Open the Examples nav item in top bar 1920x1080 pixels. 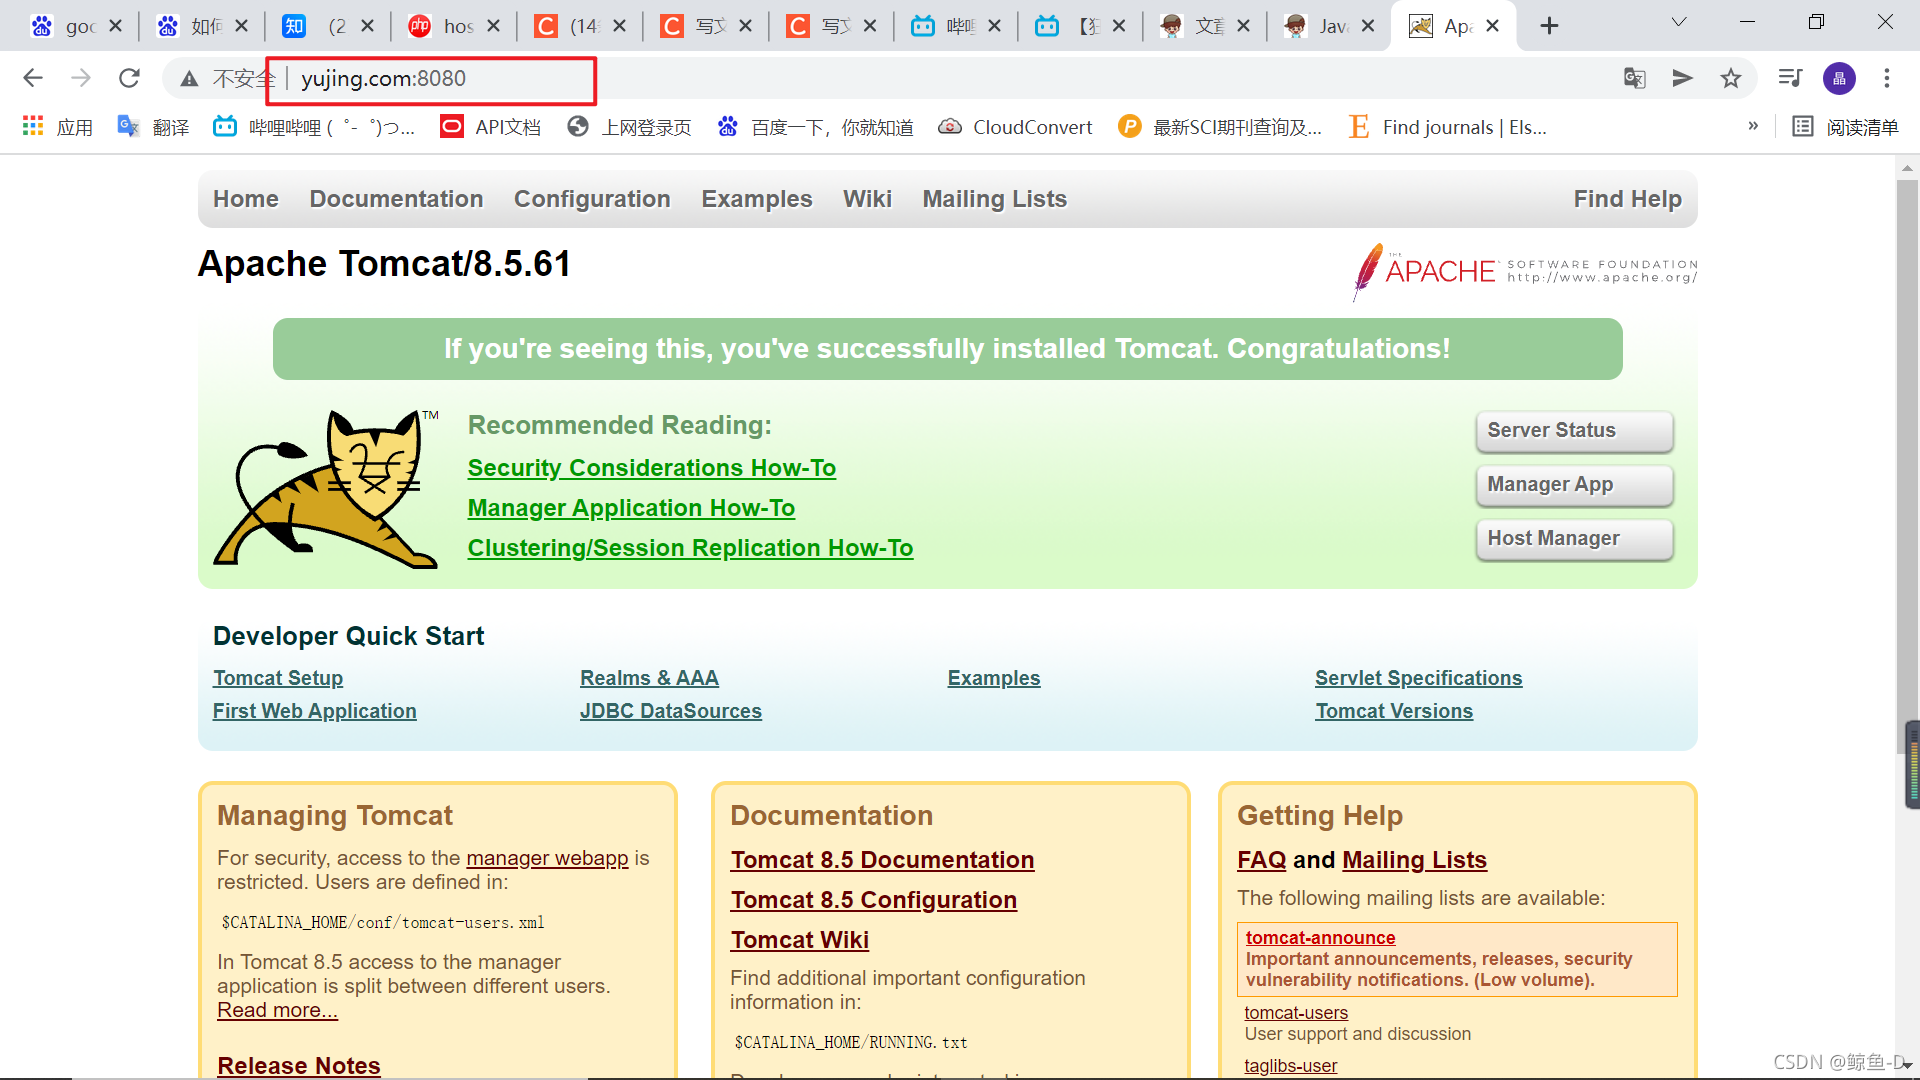757,199
